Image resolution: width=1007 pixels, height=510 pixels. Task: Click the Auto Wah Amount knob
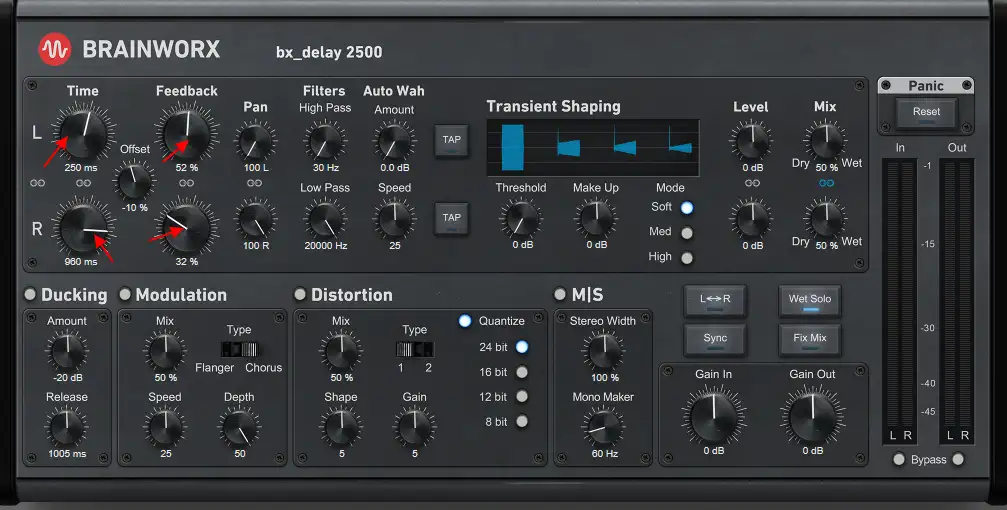pos(394,142)
